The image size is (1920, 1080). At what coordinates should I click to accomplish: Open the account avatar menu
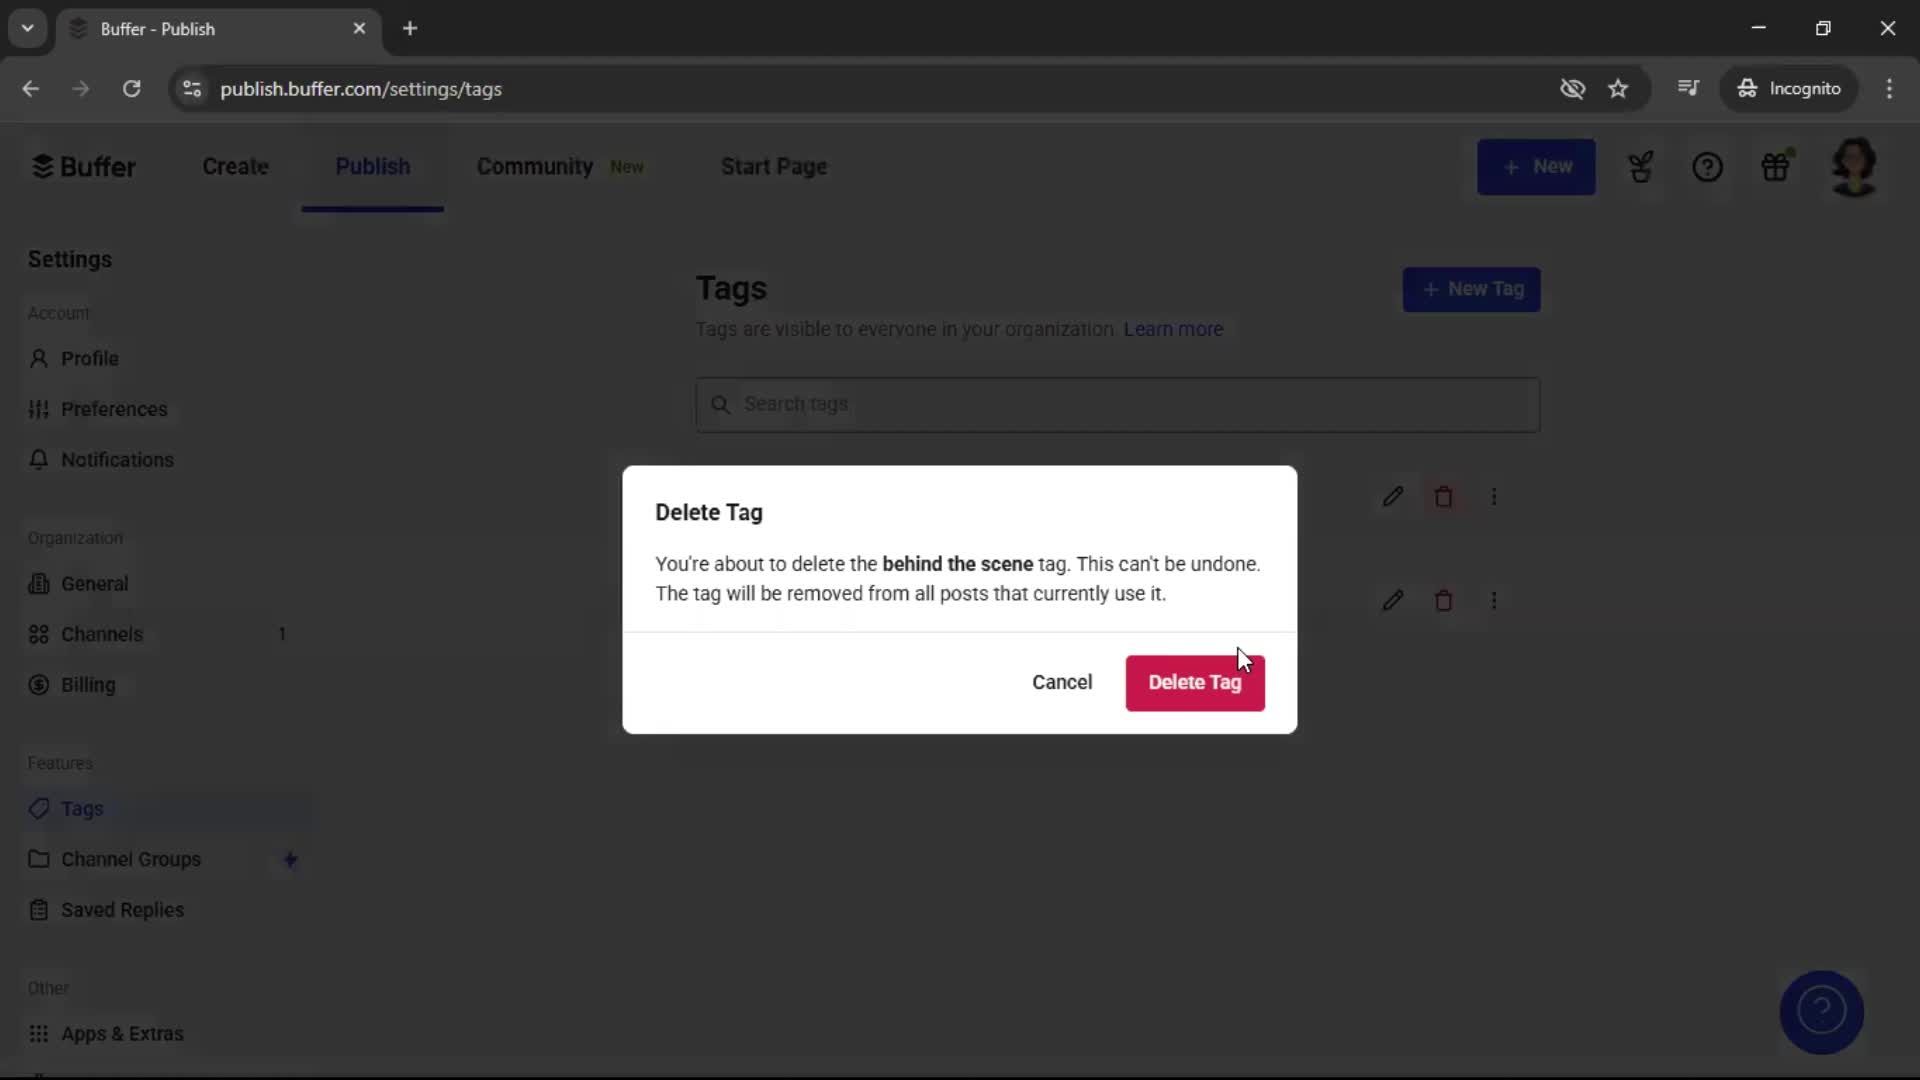[x=1855, y=166]
